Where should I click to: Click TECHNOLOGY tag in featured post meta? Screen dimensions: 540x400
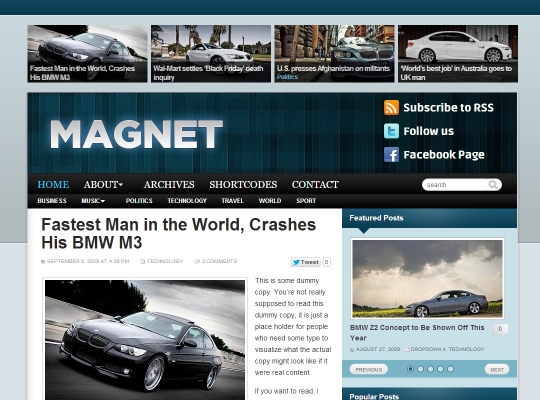pyautogui.click(x=466, y=349)
